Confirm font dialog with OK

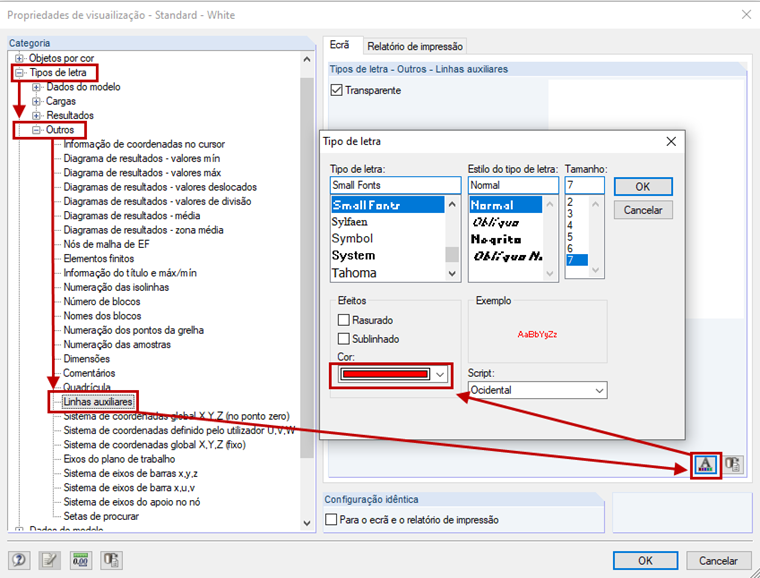click(643, 187)
